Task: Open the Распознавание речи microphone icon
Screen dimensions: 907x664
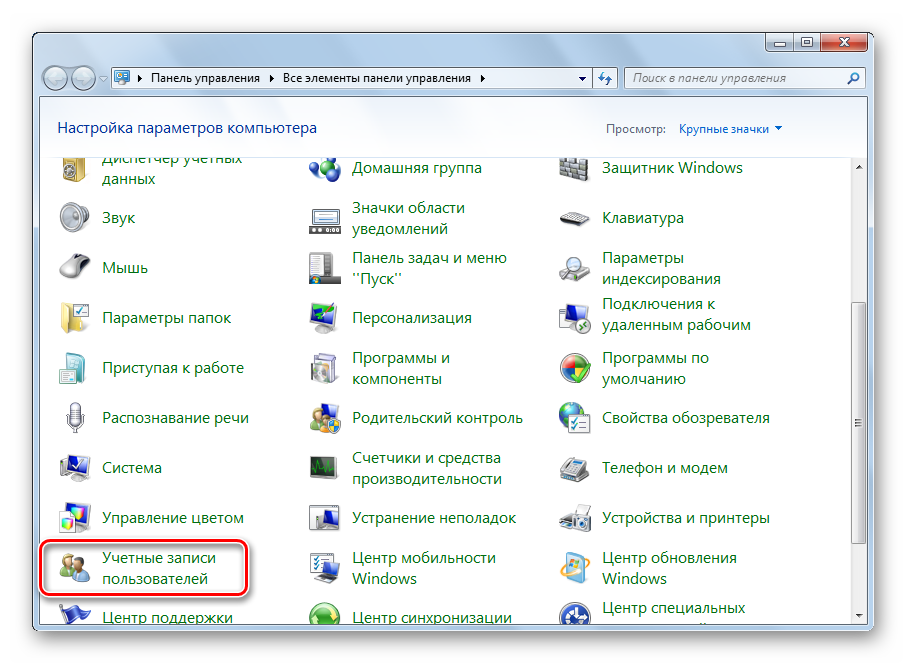Action: click(x=76, y=418)
